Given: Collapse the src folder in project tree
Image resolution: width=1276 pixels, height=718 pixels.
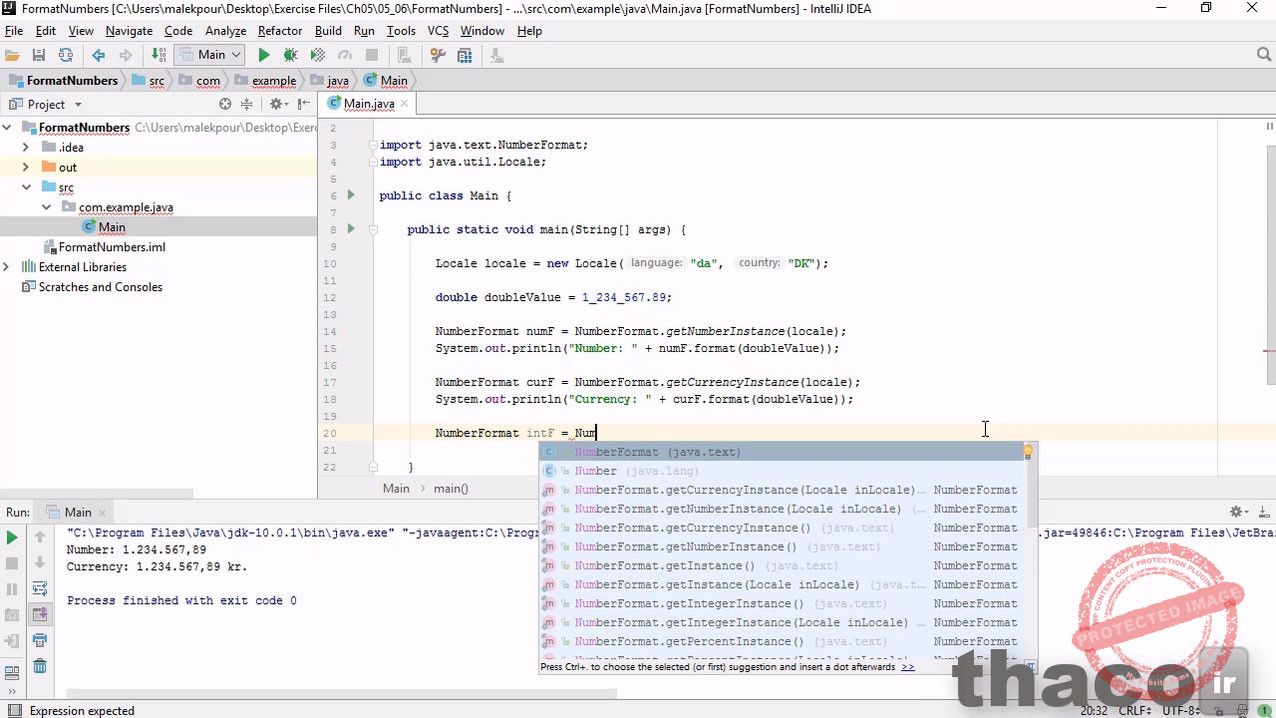Looking at the screenshot, I should coord(26,187).
